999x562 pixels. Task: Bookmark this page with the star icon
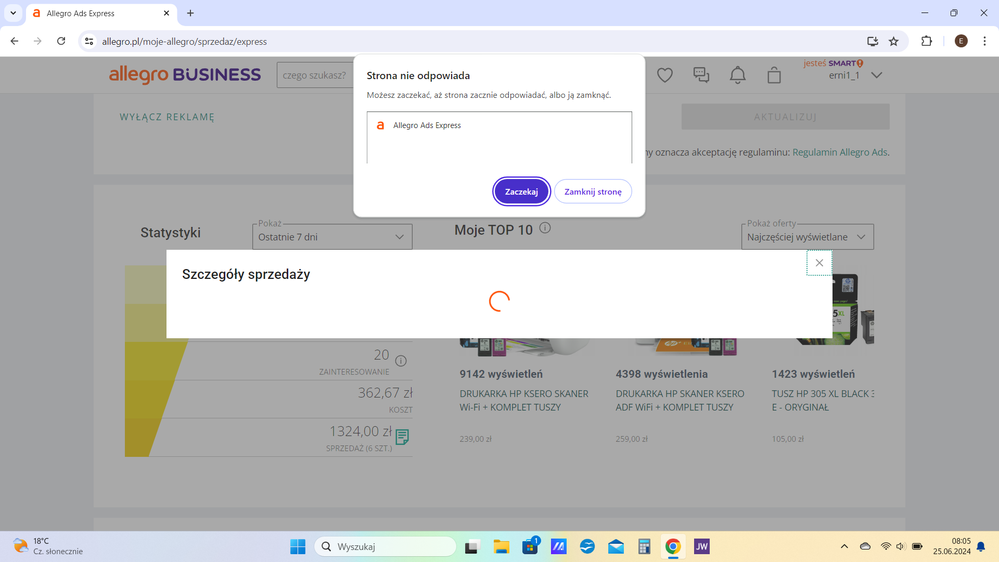point(894,41)
